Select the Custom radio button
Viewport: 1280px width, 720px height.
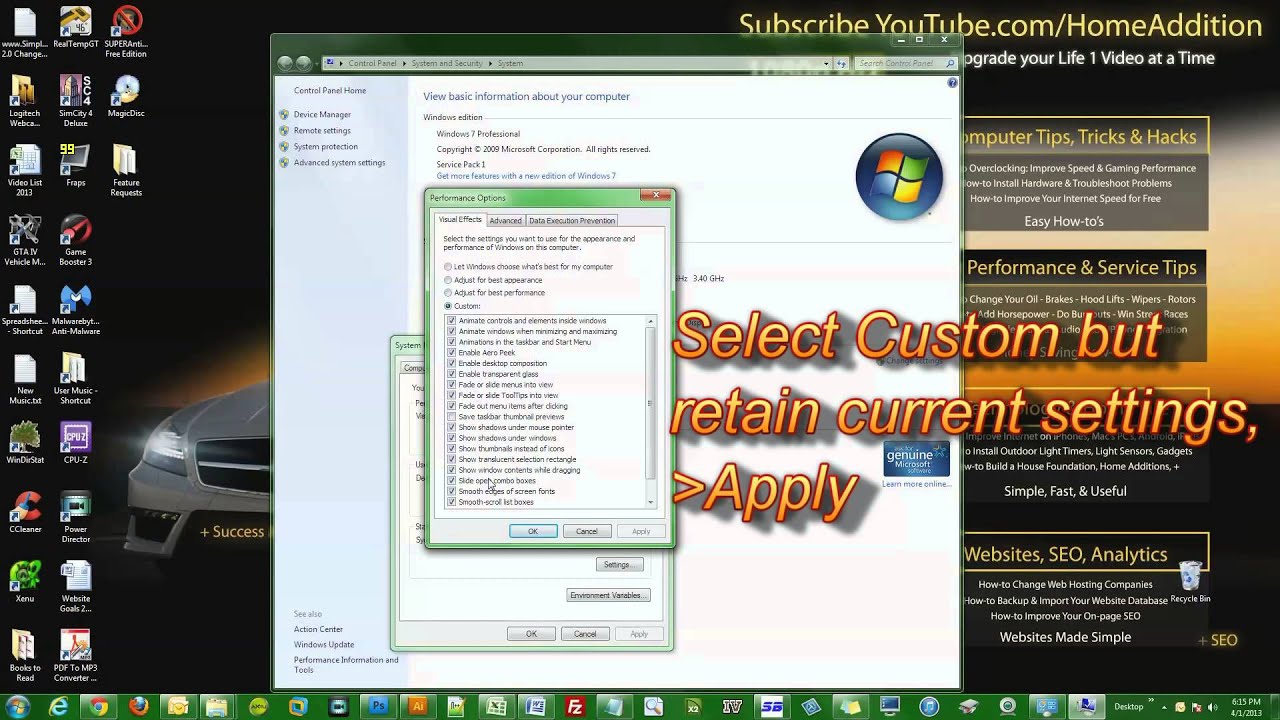click(448, 306)
